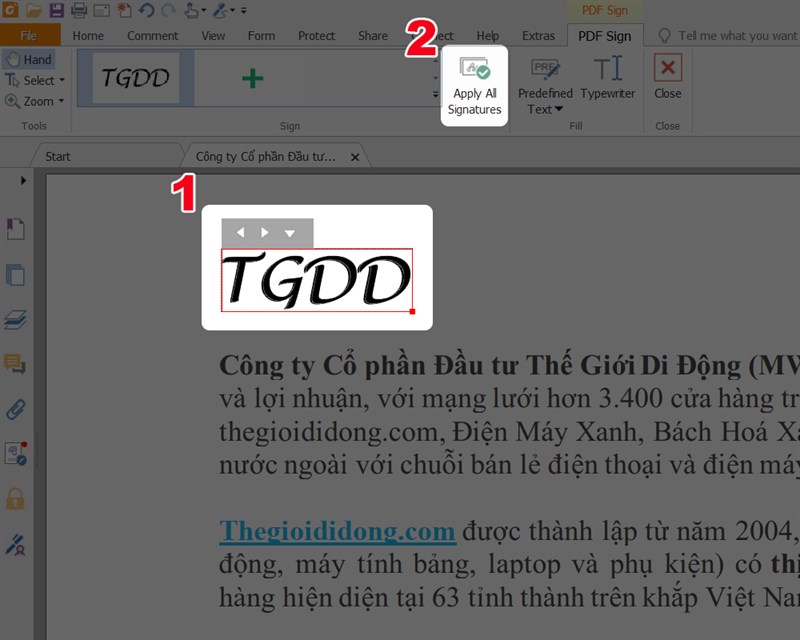Viewport: 800px width, 640px height.
Task: Click previous signature left arrow above TGDD
Action: pyautogui.click(x=240, y=233)
